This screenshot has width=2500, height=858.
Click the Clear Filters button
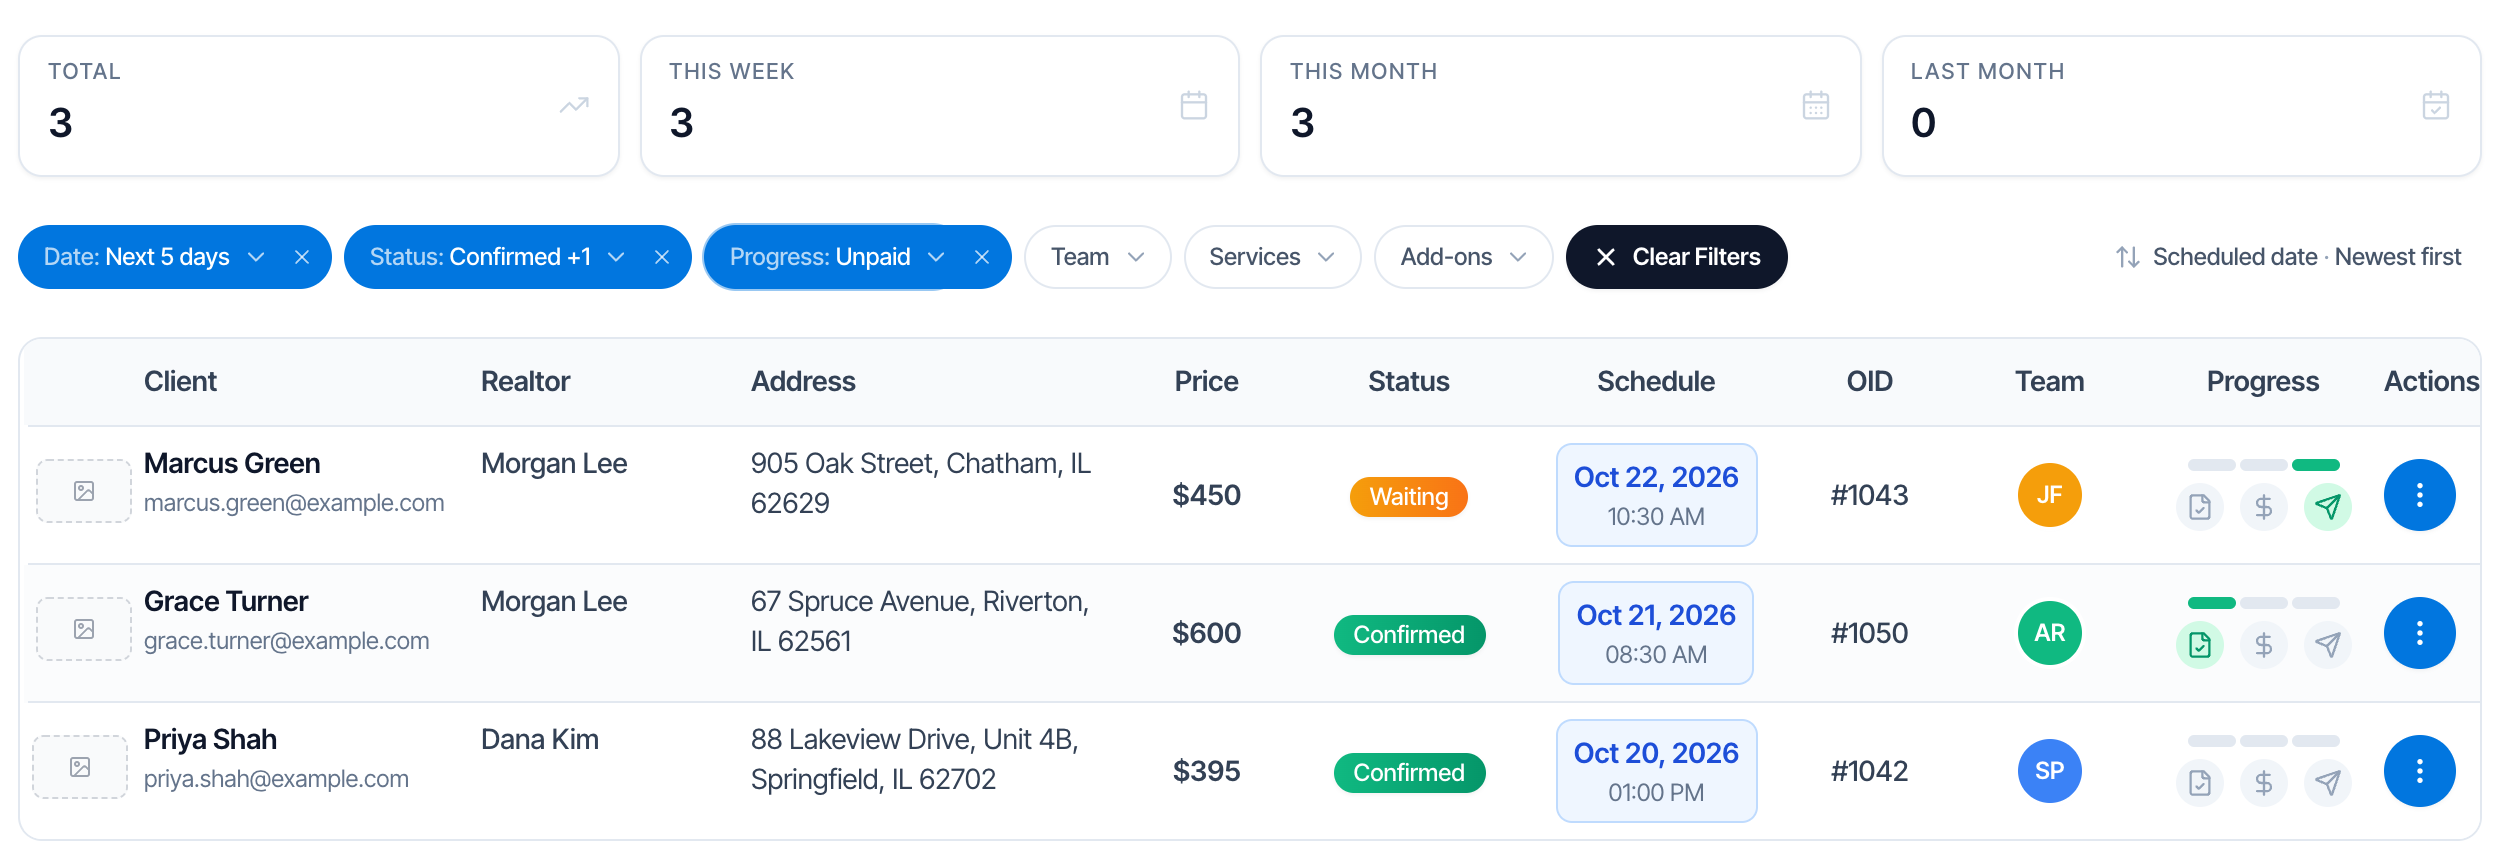tap(1676, 257)
